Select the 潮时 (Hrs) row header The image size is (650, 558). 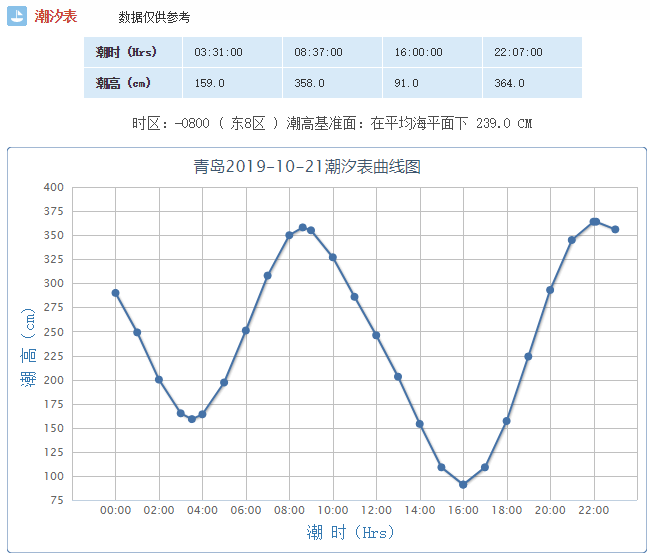tap(133, 52)
